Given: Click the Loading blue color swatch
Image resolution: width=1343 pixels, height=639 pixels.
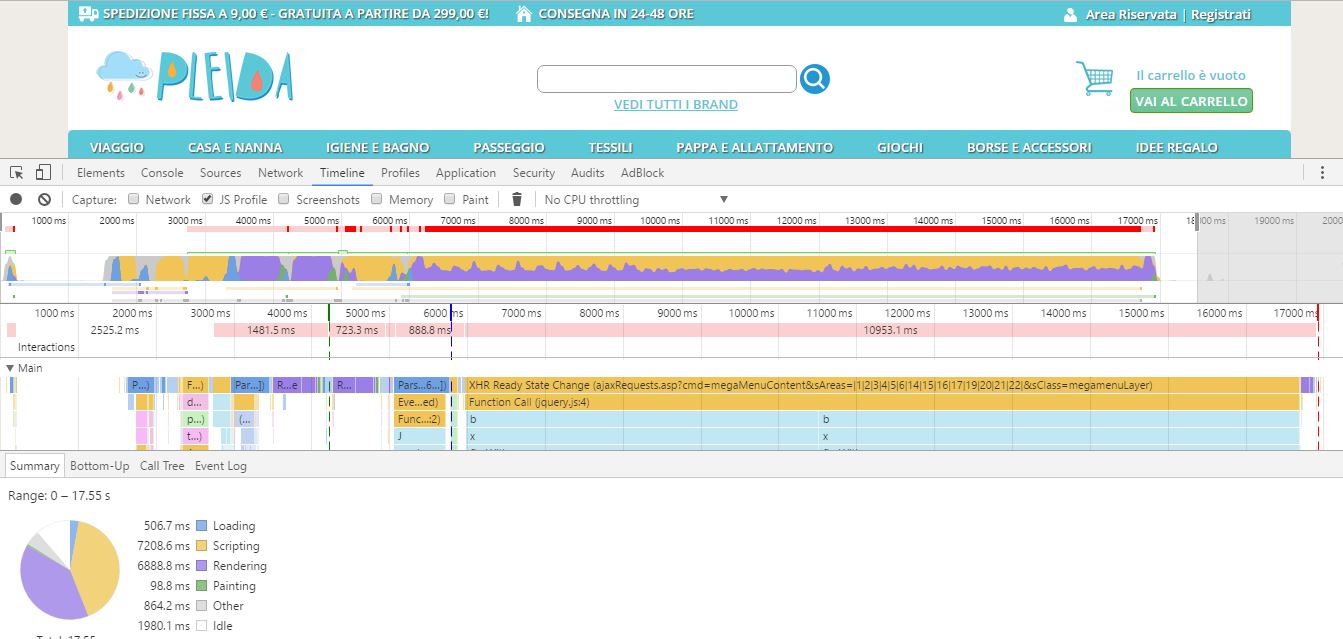Looking at the screenshot, I should [201, 525].
